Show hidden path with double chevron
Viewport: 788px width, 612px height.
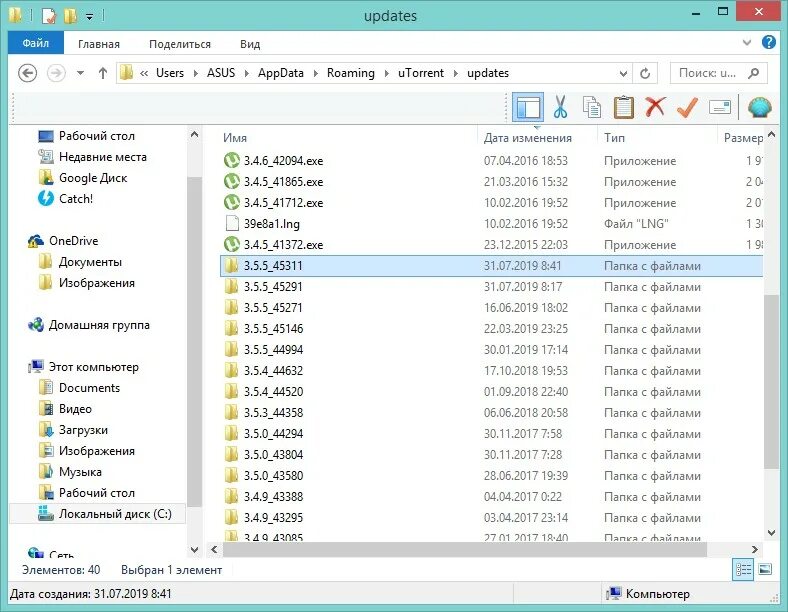[144, 73]
